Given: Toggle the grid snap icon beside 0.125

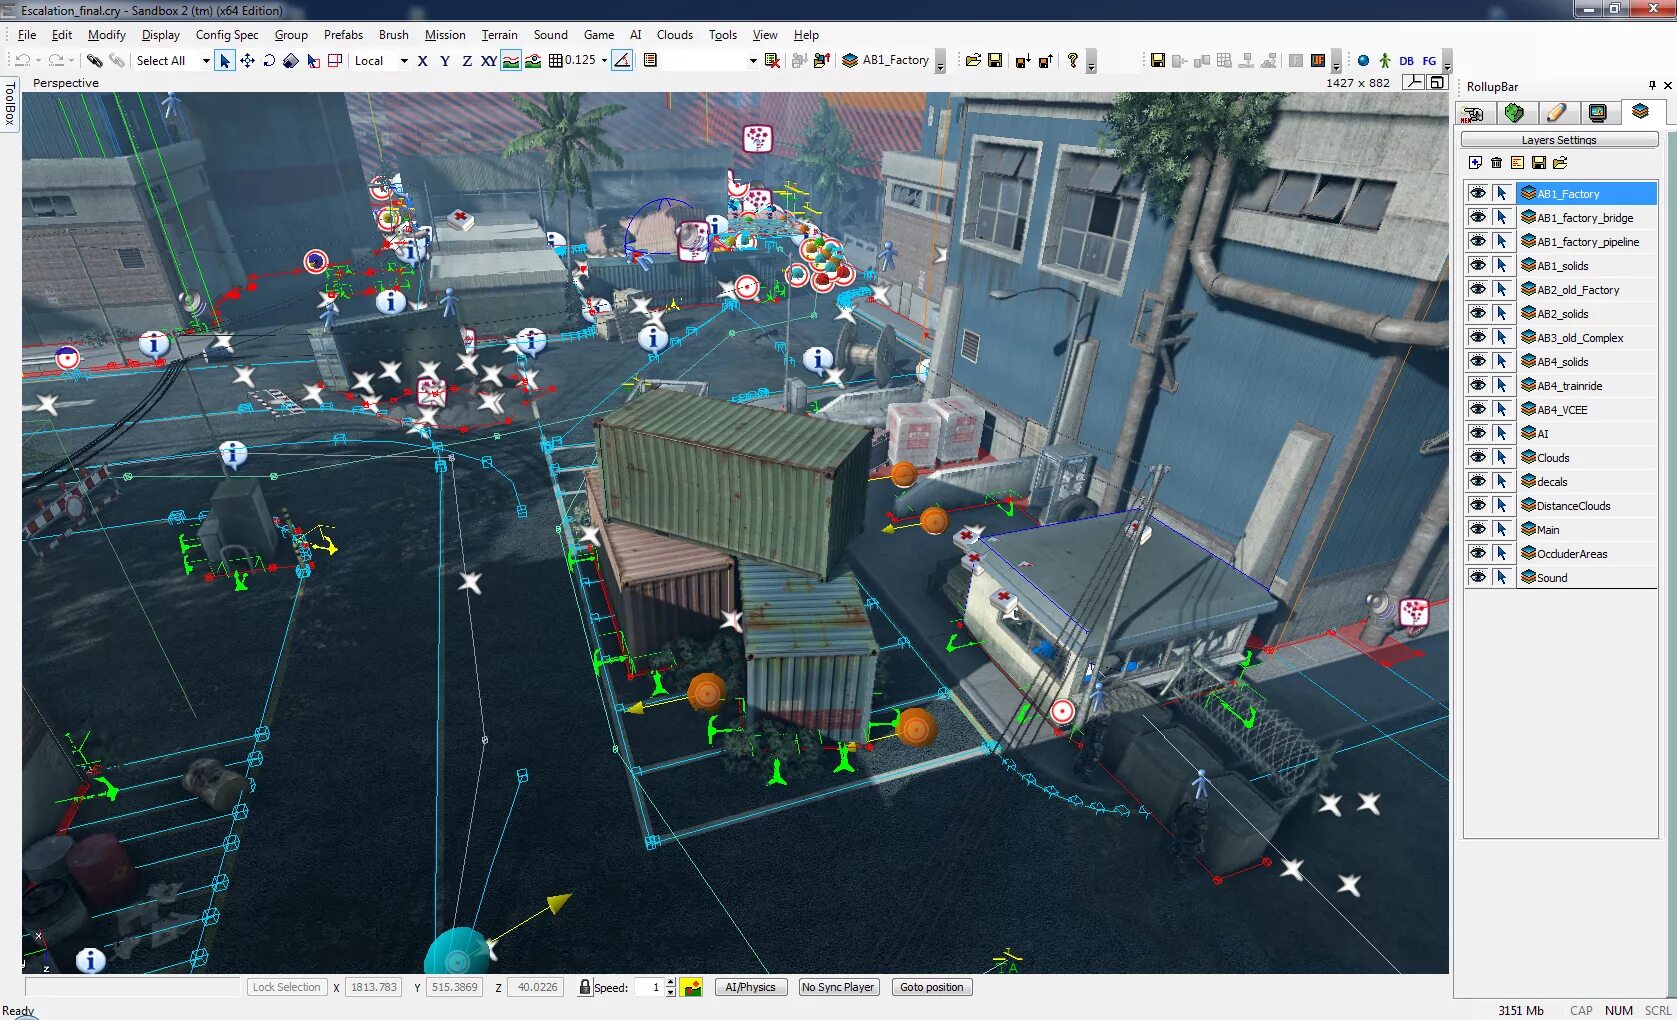Looking at the screenshot, I should [556, 60].
